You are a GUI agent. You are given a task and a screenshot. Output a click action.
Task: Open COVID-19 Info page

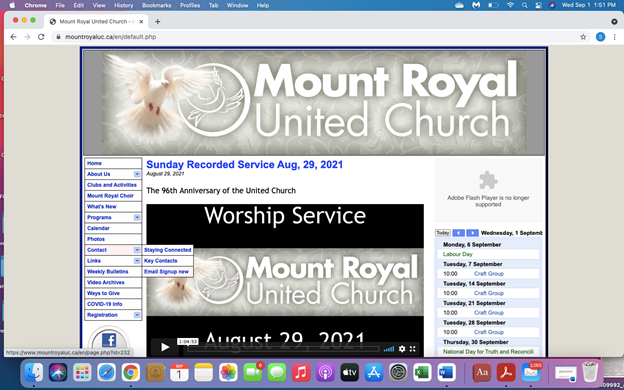113,304
